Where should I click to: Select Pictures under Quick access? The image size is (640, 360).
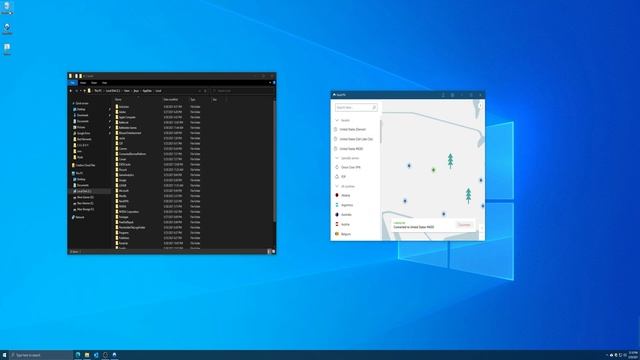pyautogui.click(x=81, y=127)
